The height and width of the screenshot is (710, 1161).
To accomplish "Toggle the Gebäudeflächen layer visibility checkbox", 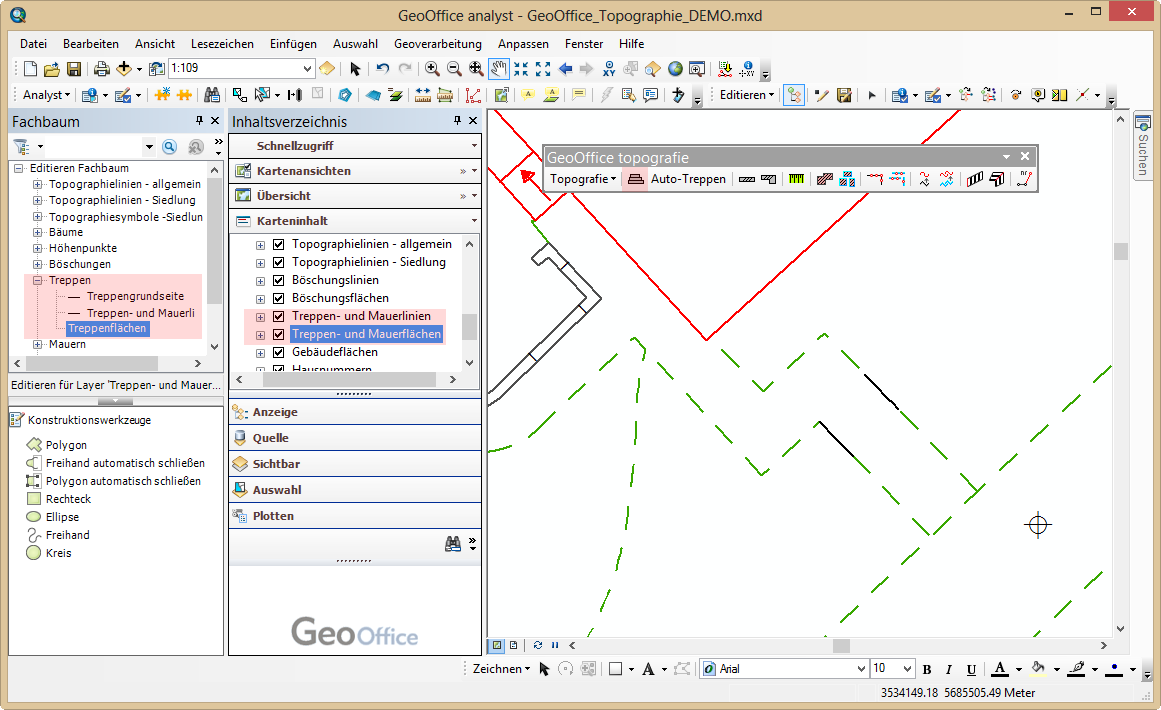I will (279, 352).
